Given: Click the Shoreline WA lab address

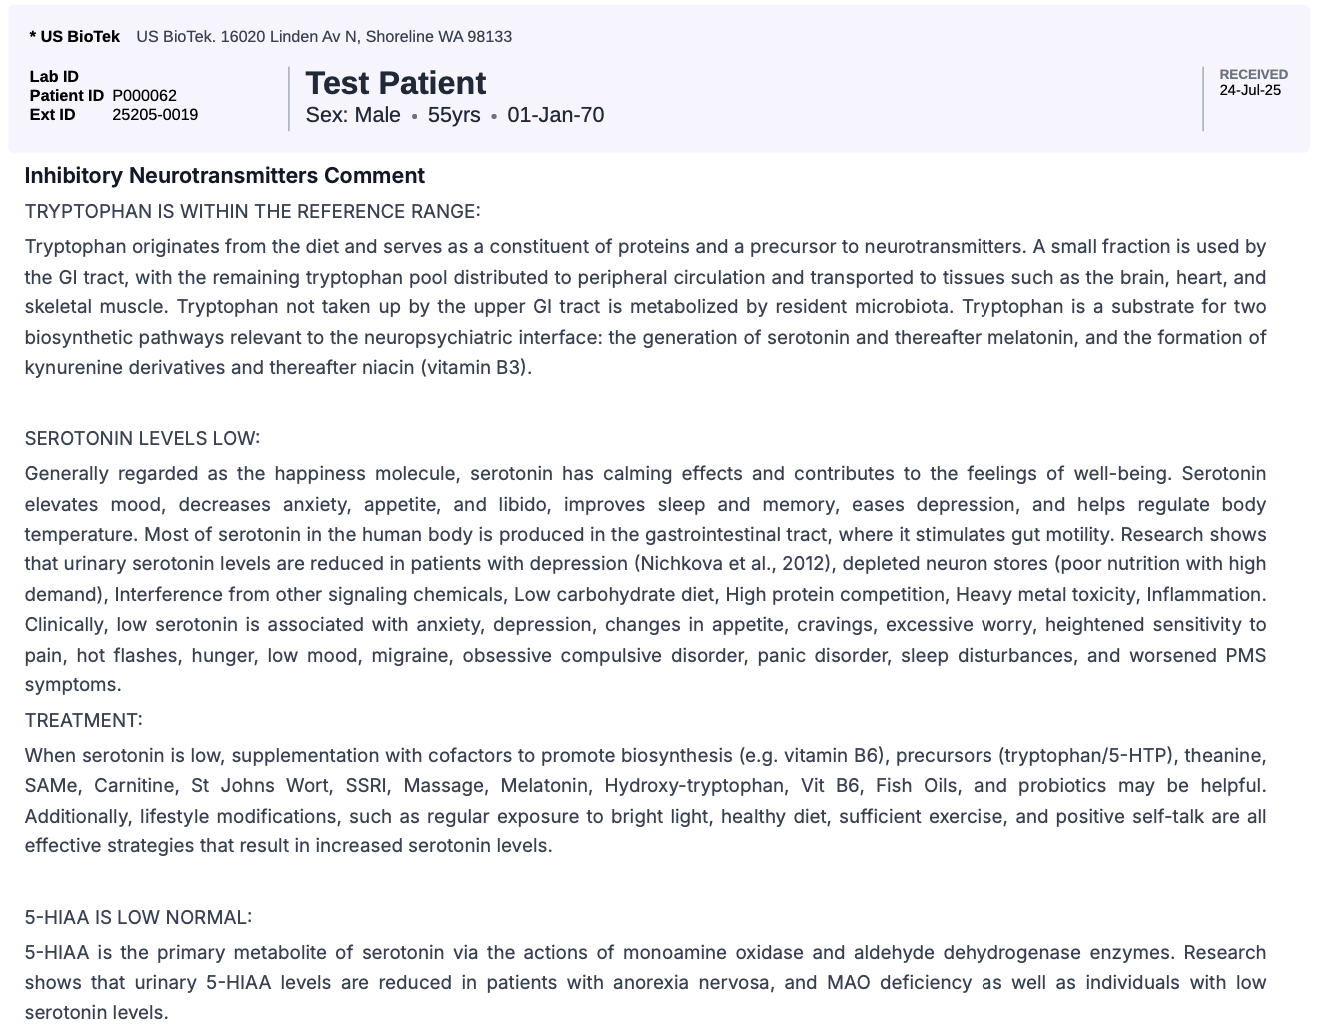Looking at the screenshot, I should click(324, 37).
